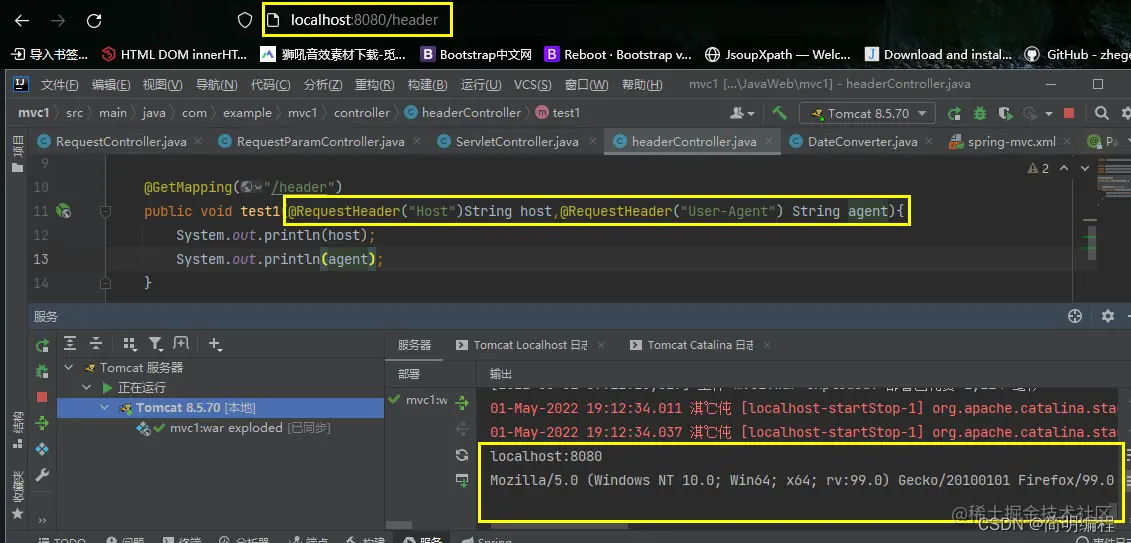Viewport: 1131px width, 543px height.
Task: Click the blue update resources icon
Action: click(42, 449)
